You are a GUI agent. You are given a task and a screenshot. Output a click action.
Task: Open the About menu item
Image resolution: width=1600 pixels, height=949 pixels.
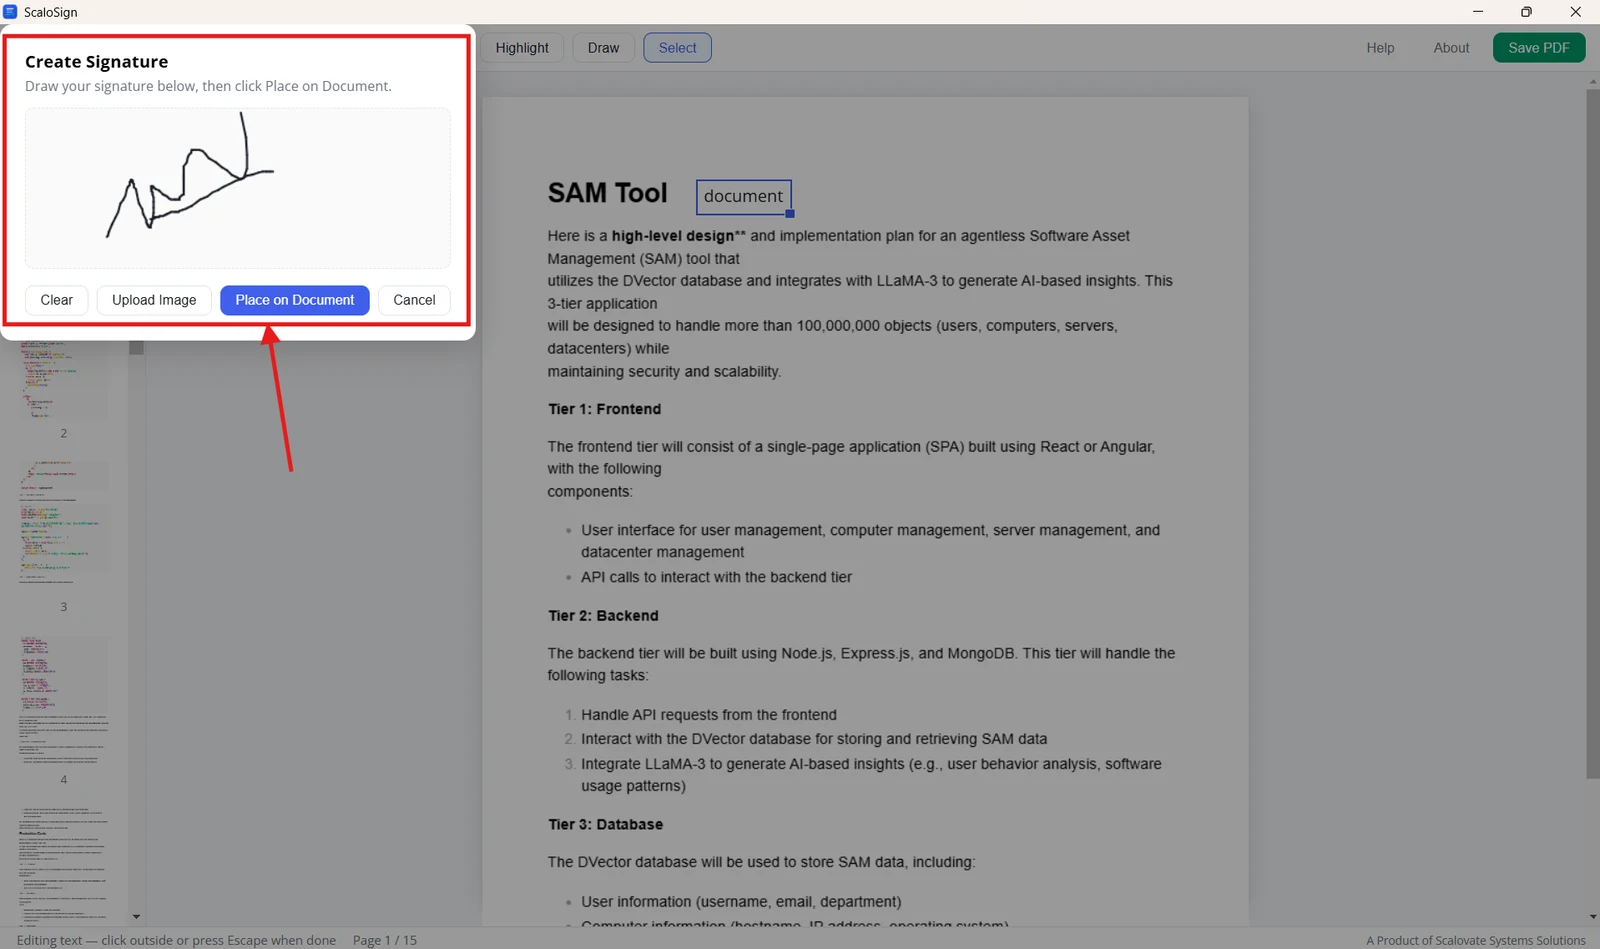(1451, 48)
